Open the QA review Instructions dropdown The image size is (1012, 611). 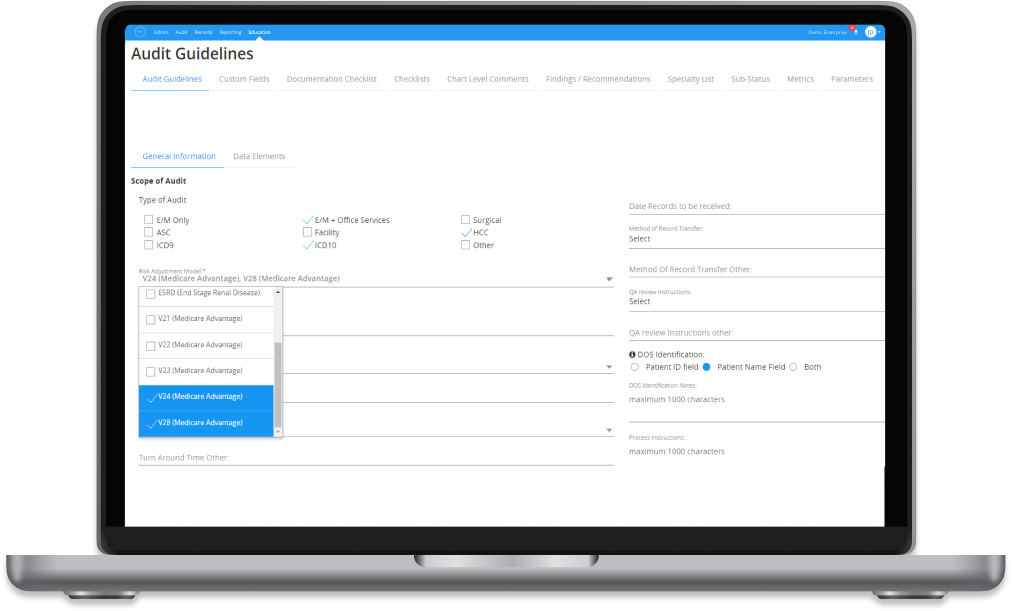755,301
